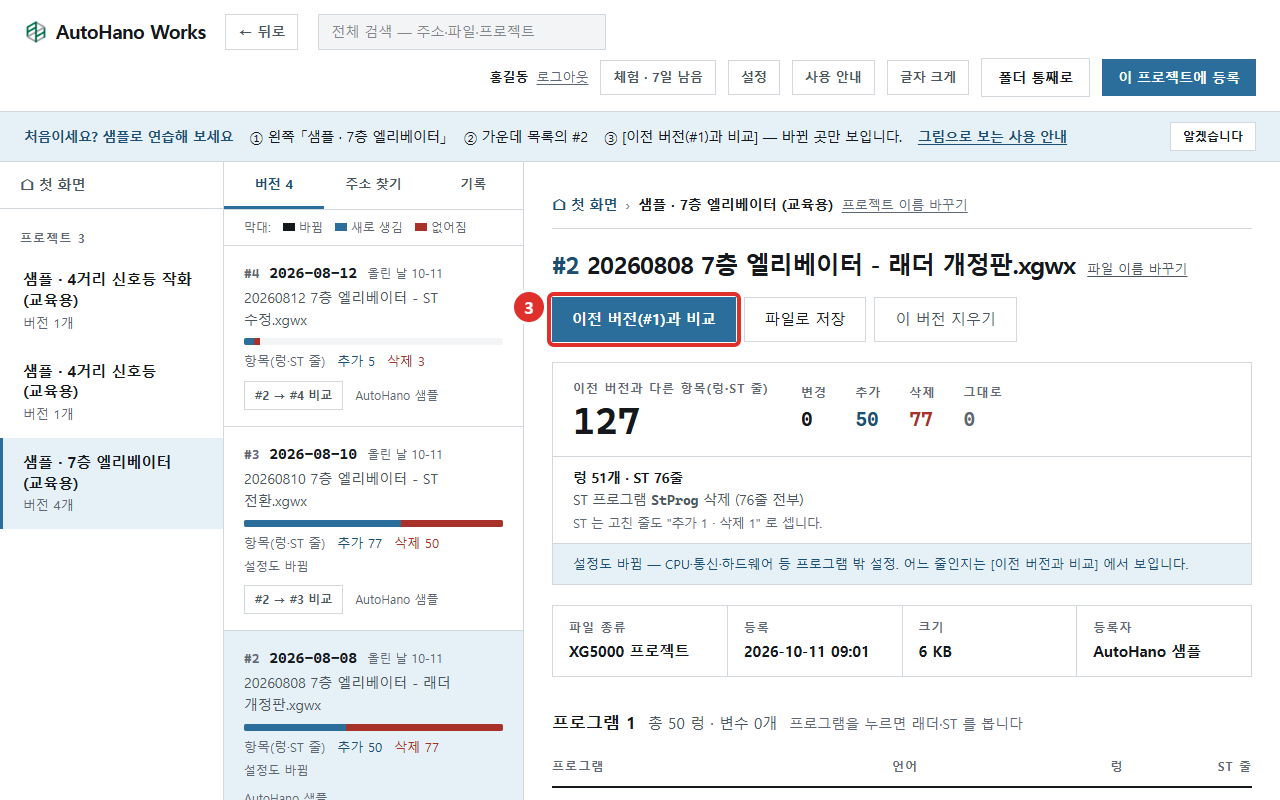Click the #2 → #4 비교 button
This screenshot has height=800, width=1280.
click(x=293, y=395)
